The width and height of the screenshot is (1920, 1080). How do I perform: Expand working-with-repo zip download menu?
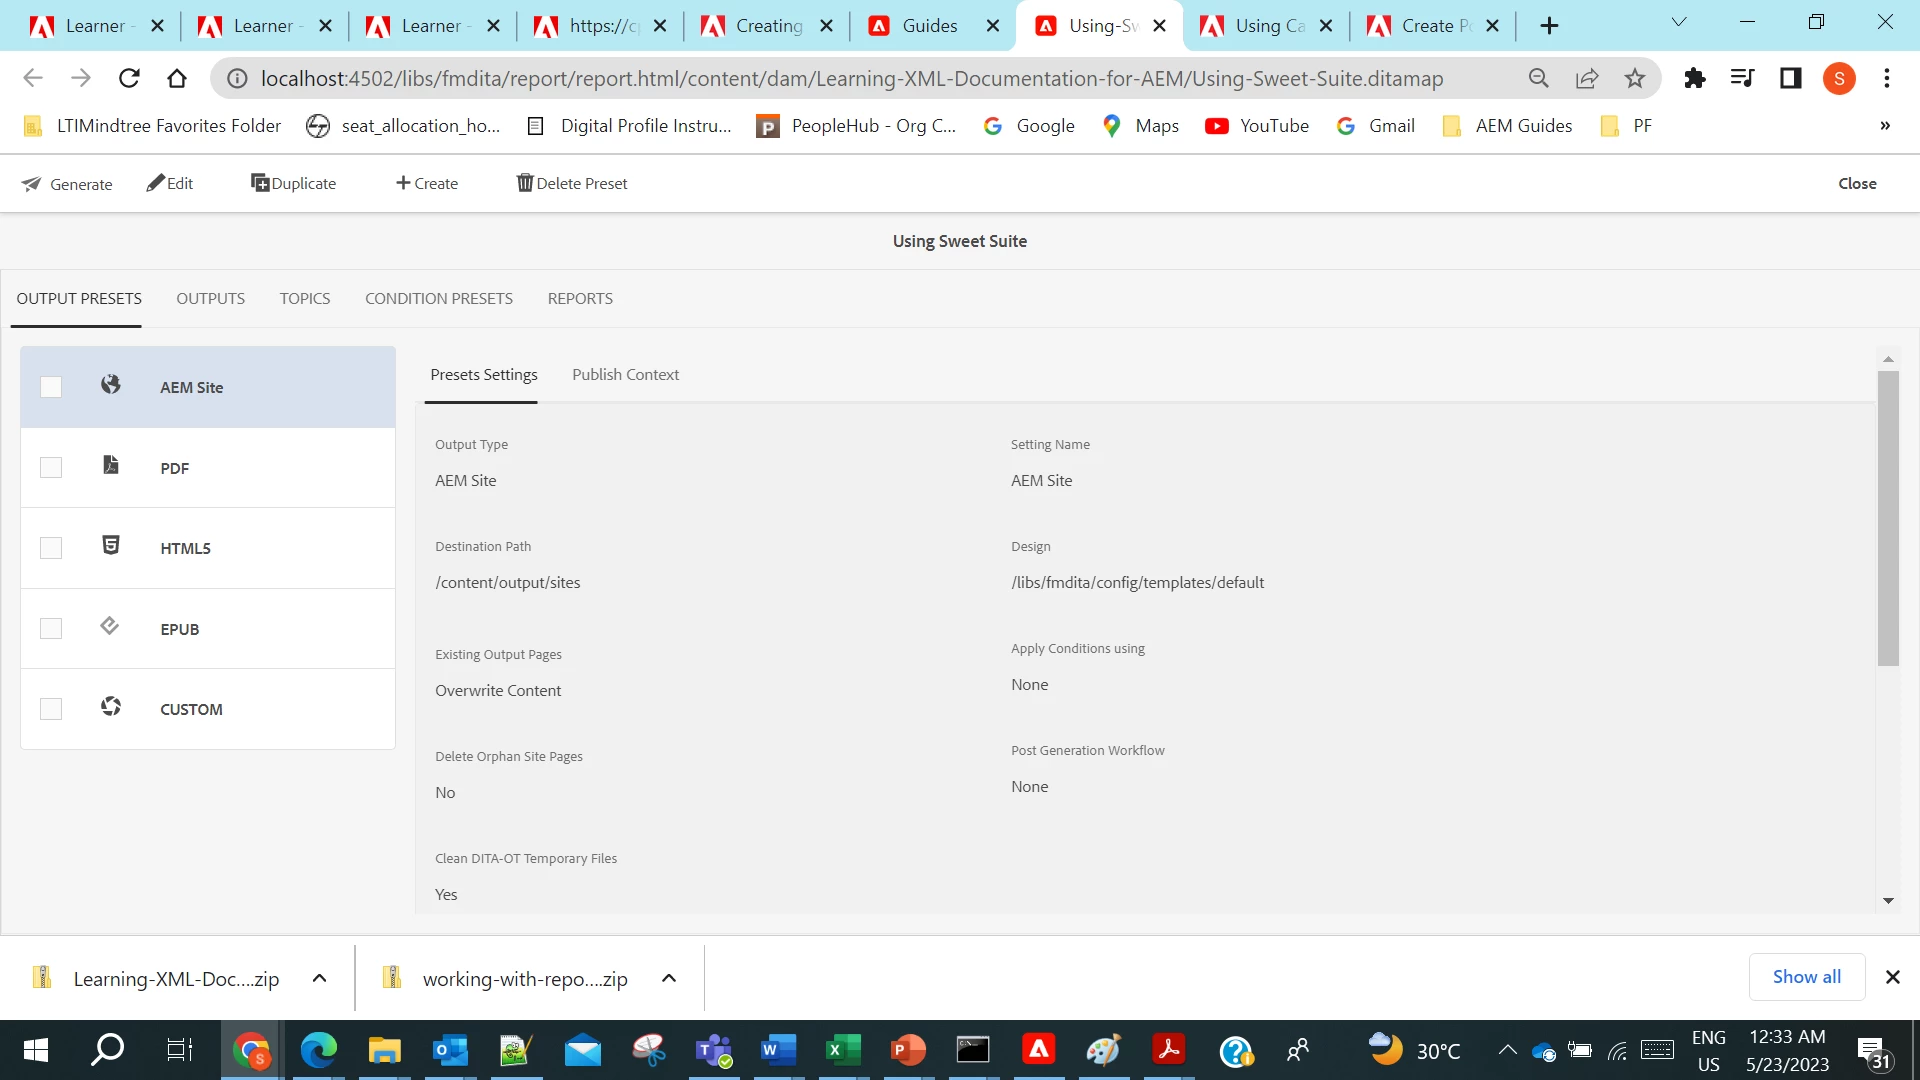pos(669,979)
